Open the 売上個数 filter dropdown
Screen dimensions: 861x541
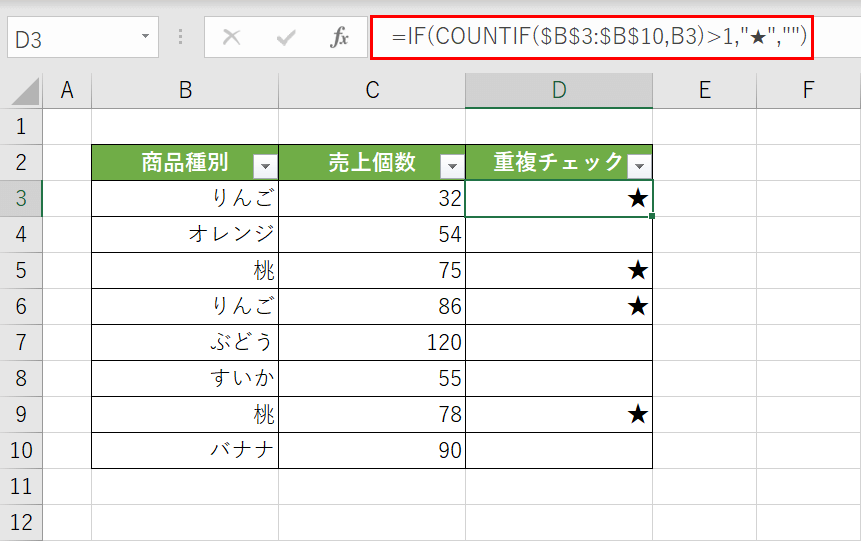tap(452, 166)
